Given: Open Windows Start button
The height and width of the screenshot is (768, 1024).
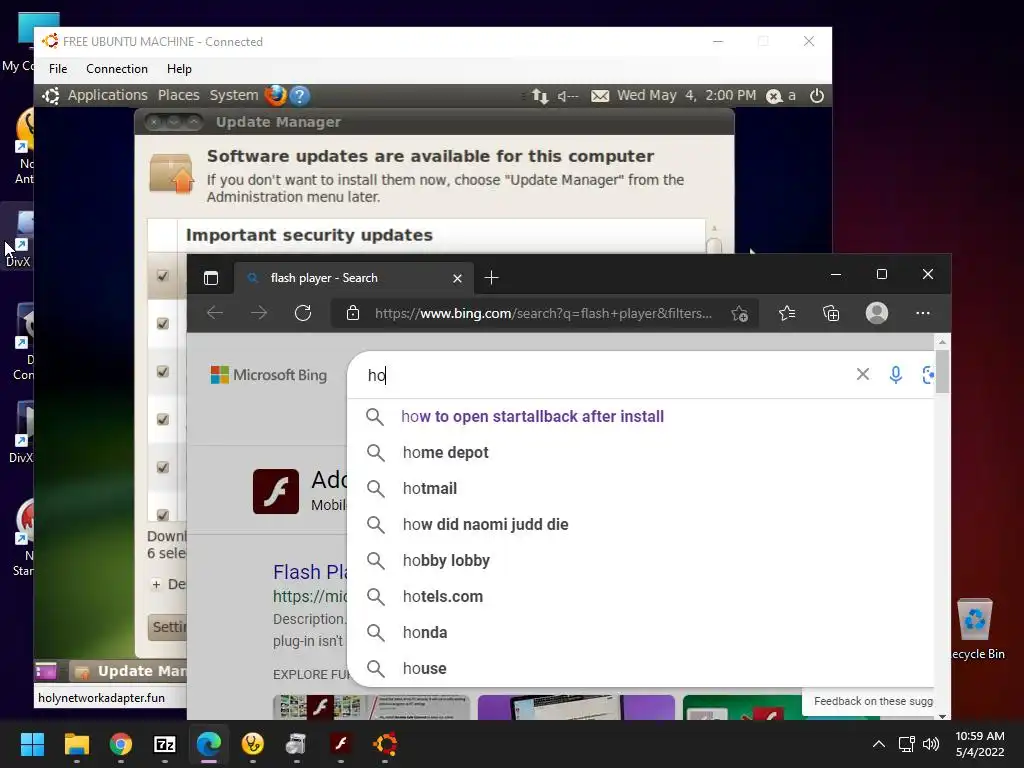Looking at the screenshot, I should click(32, 744).
